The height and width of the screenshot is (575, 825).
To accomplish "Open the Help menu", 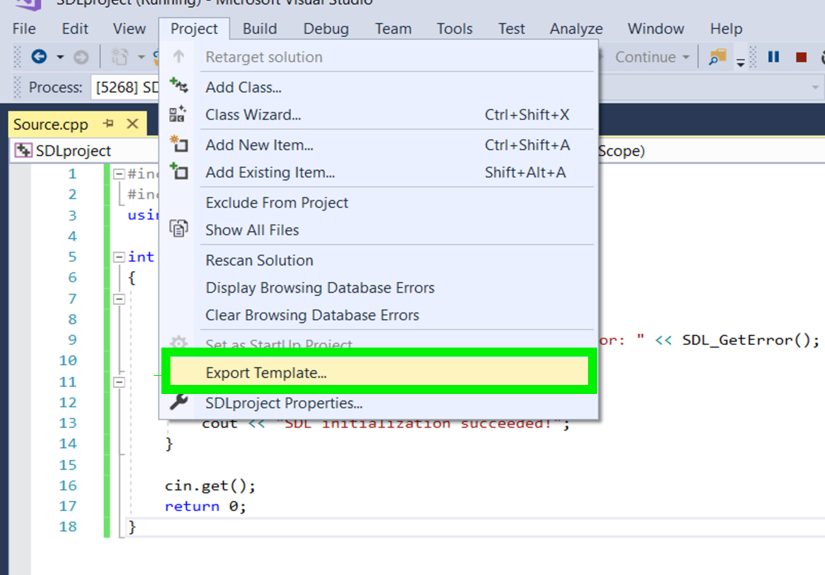I will tap(726, 28).
